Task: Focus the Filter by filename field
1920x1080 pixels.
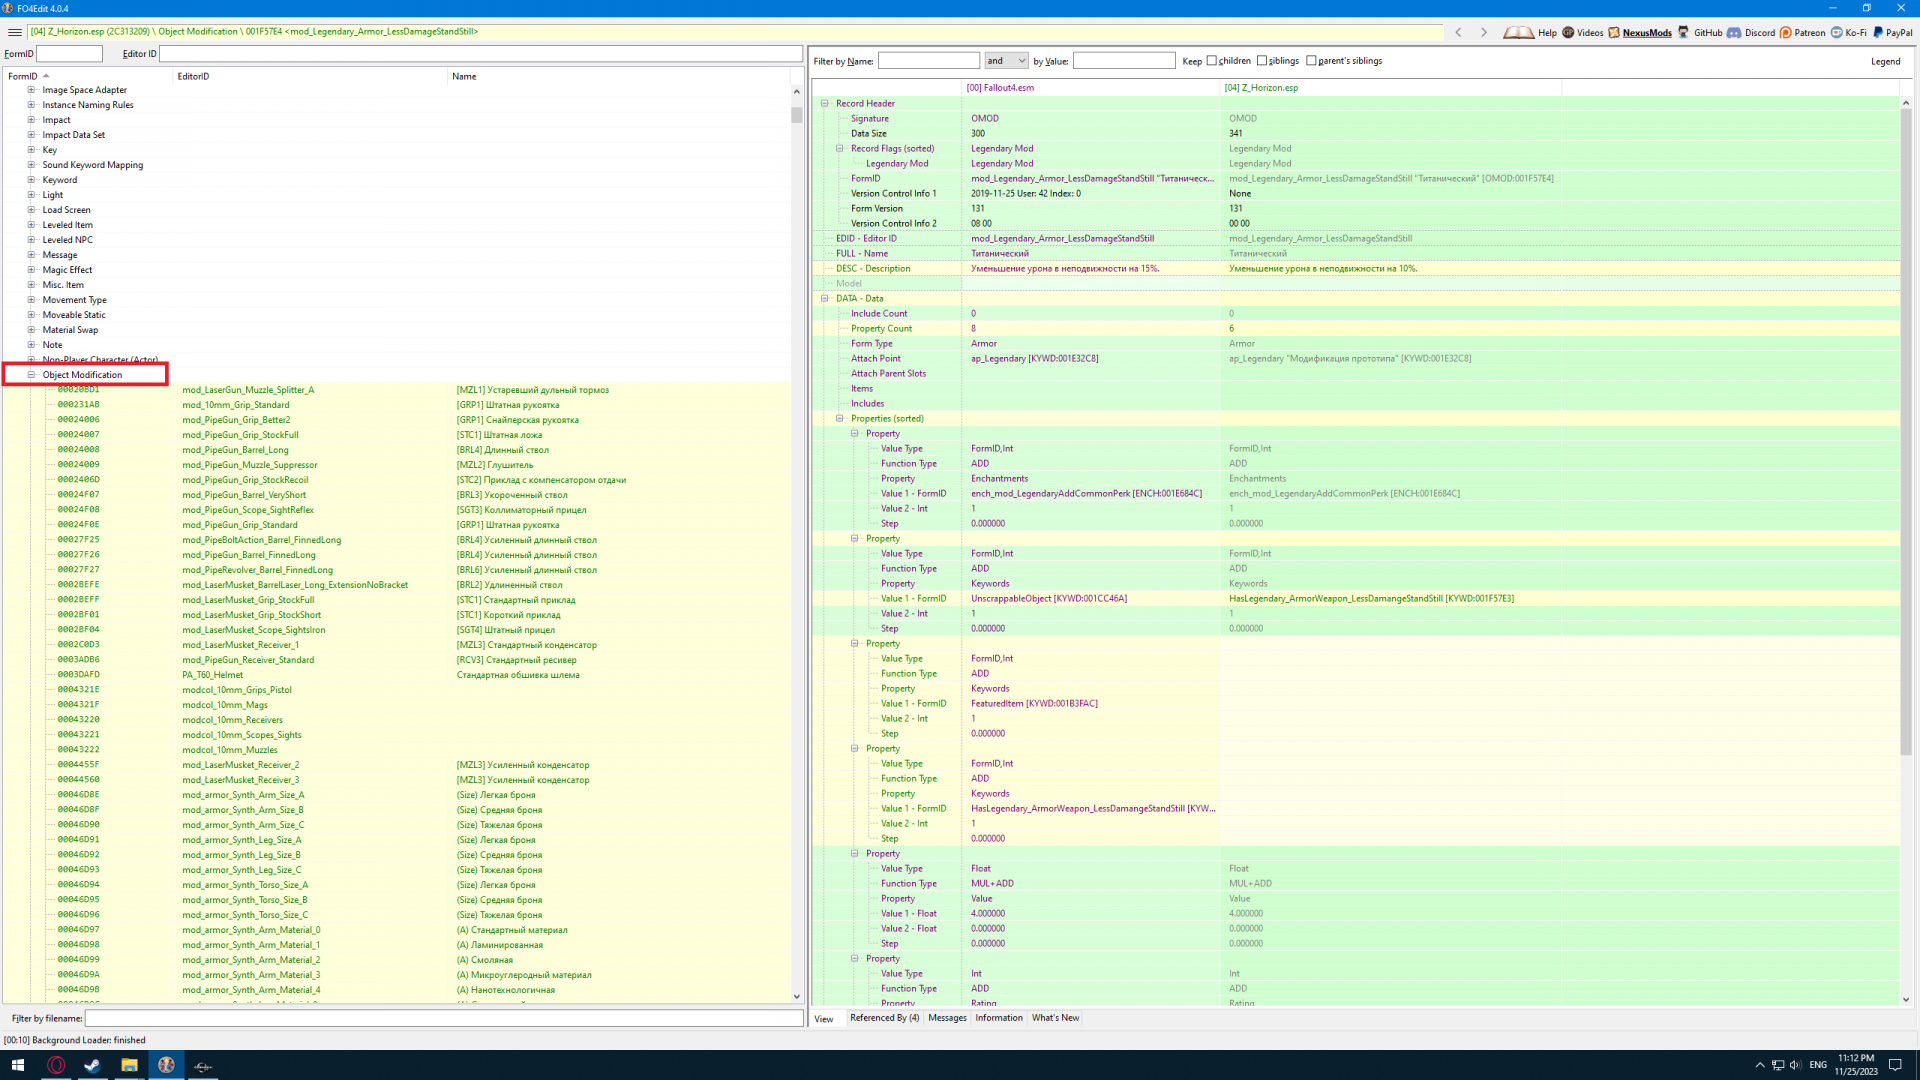Action: coord(443,1018)
